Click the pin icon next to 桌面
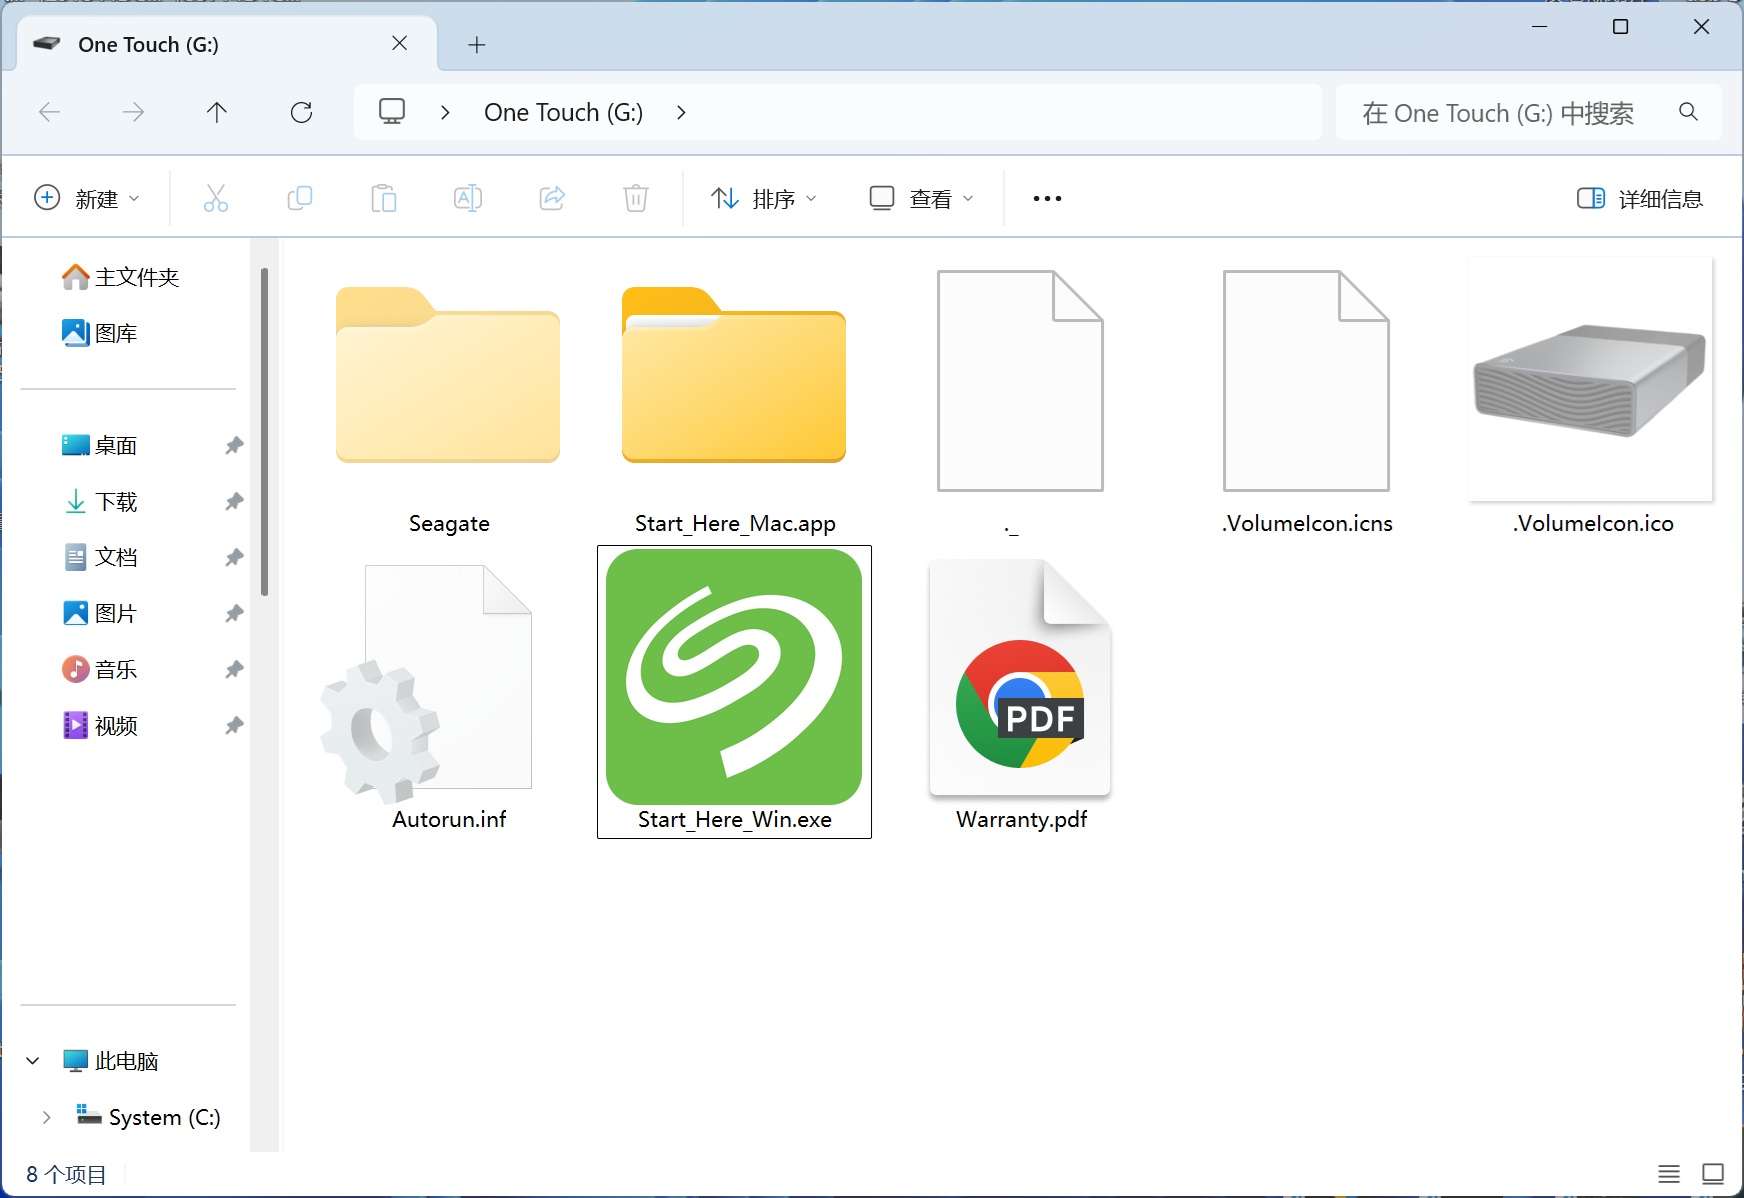Viewport: 1744px width, 1198px height. tap(234, 445)
